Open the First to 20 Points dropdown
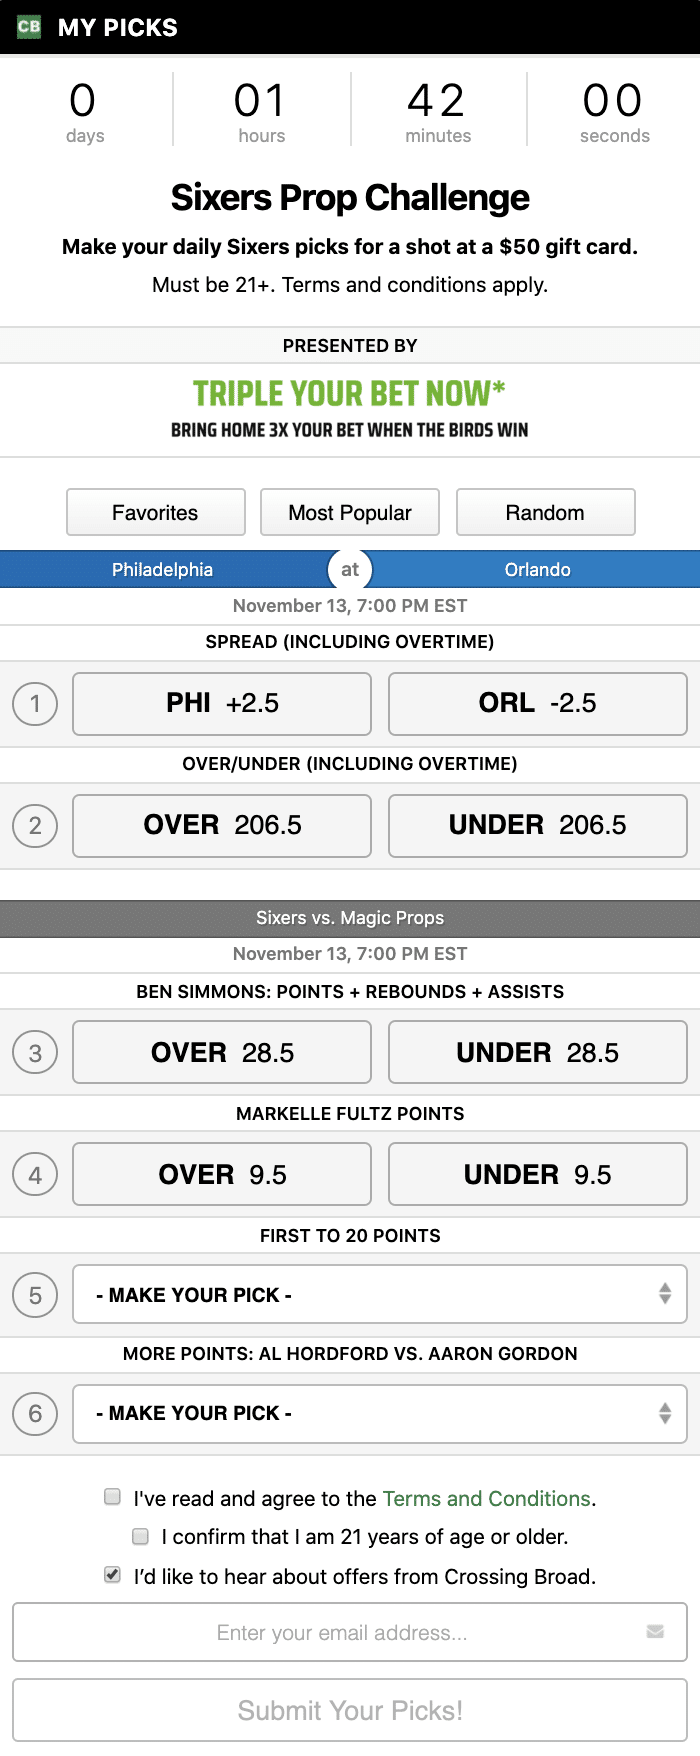The width and height of the screenshot is (700, 1756). pos(380,1295)
